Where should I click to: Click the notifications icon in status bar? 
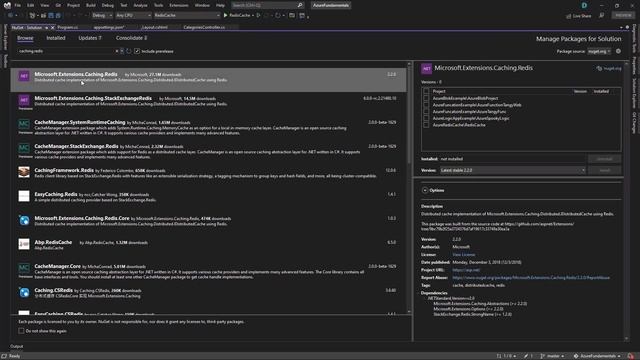point(631,356)
